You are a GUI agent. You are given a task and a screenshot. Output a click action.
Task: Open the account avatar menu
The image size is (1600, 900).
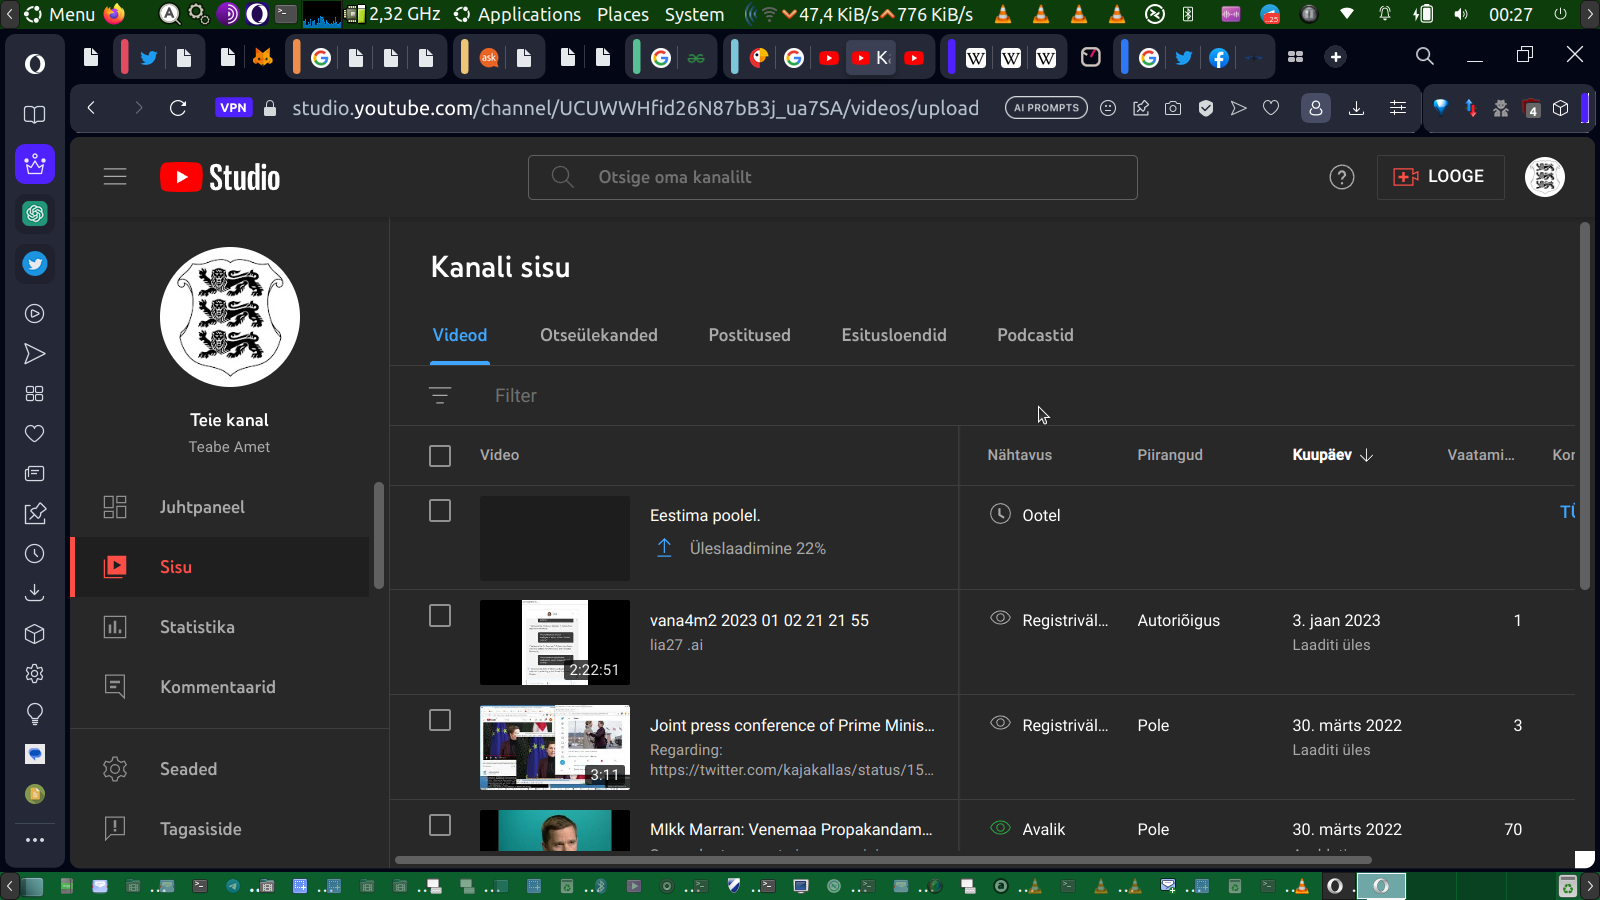click(1544, 177)
